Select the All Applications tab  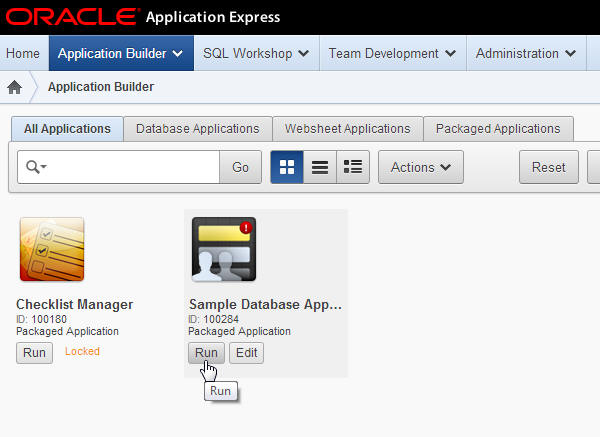point(67,129)
